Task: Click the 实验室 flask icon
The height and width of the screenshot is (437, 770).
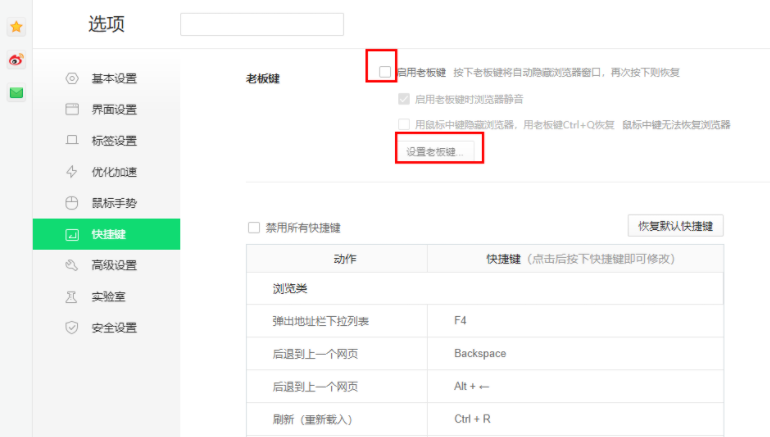Action: (72, 297)
